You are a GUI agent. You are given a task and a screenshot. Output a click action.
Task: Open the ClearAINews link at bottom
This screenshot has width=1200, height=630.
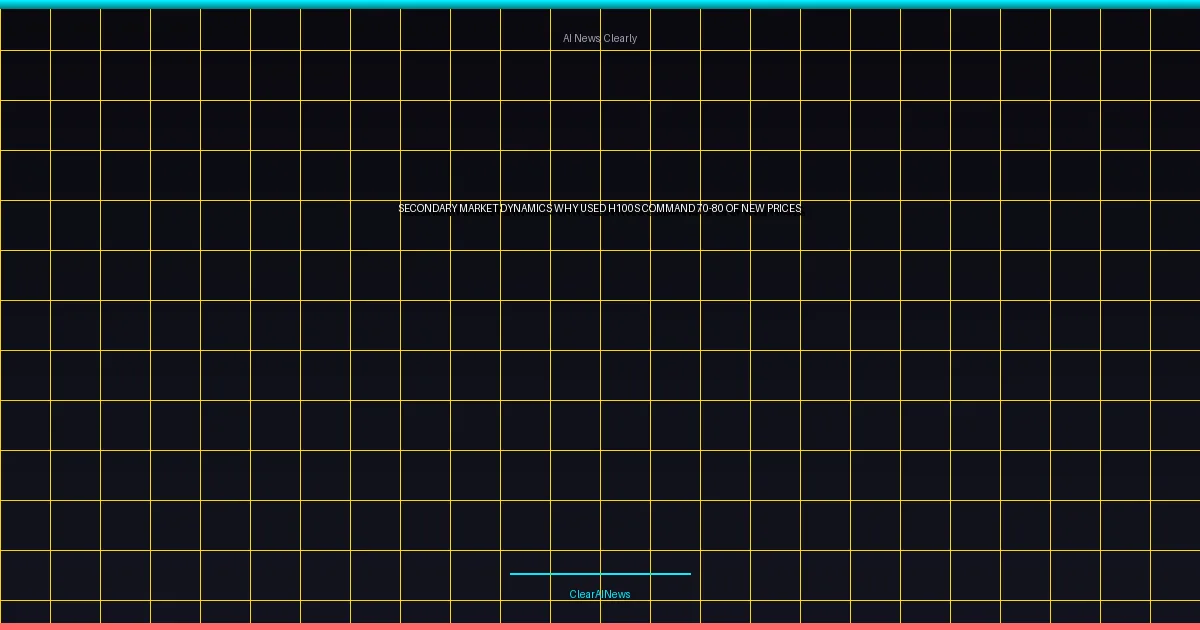tap(600, 594)
